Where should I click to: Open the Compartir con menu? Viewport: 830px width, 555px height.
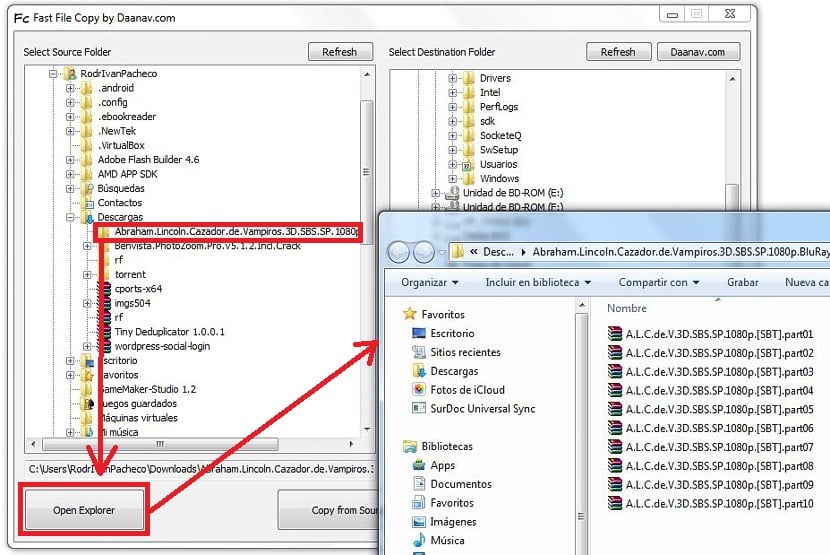coord(659,282)
